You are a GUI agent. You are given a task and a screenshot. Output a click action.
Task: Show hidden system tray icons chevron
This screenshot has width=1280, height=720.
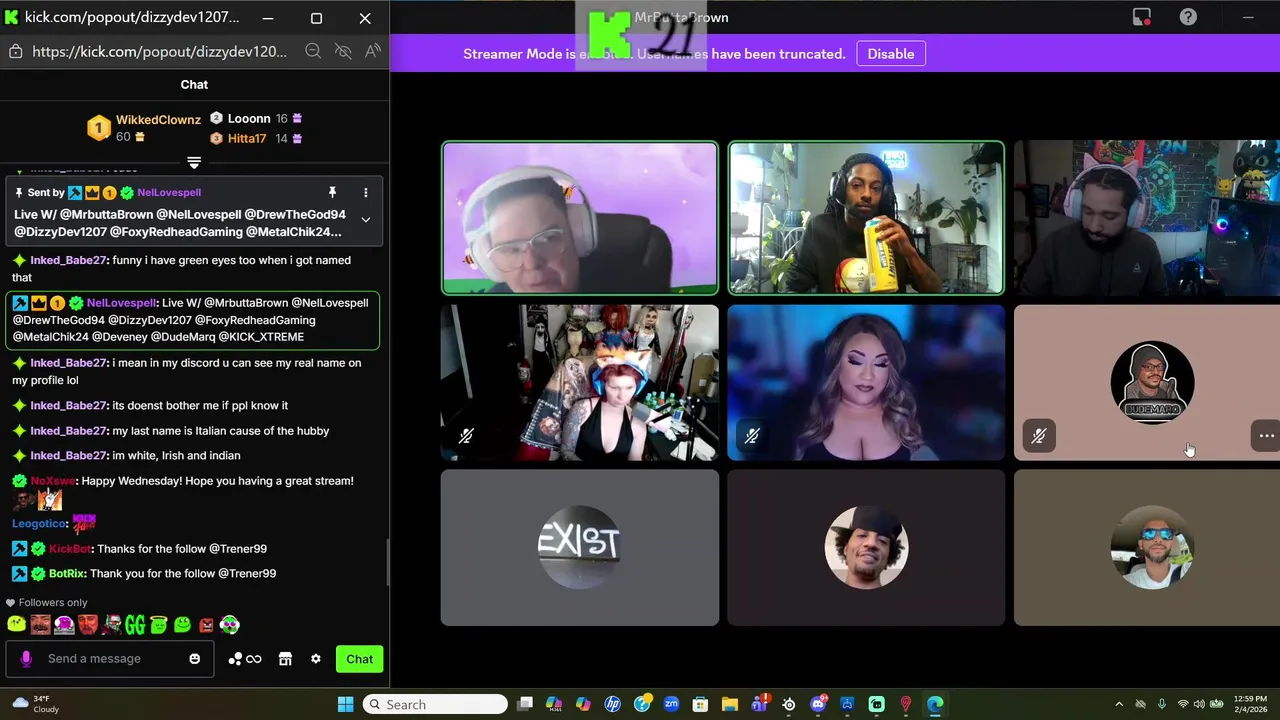tap(1119, 704)
